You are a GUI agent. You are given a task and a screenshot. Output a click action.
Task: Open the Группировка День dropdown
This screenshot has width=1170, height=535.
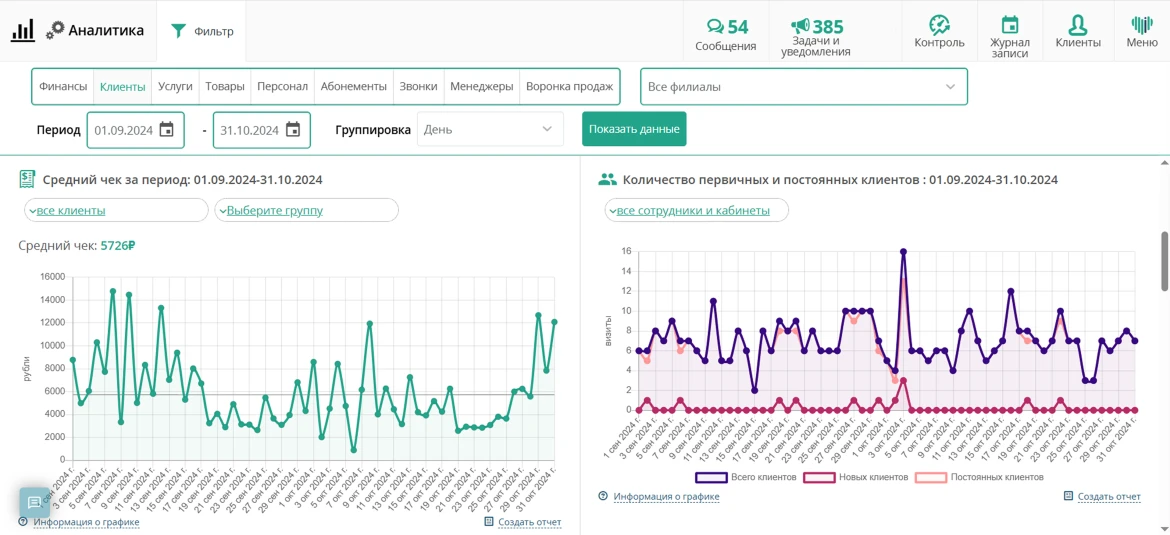pyautogui.click(x=490, y=129)
